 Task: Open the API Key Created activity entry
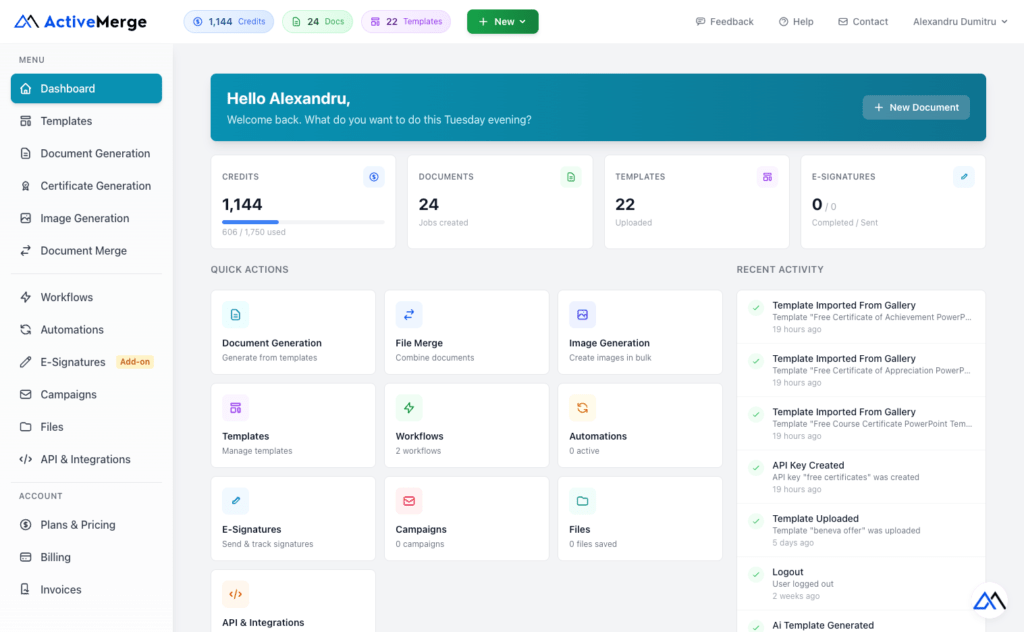[861, 477]
